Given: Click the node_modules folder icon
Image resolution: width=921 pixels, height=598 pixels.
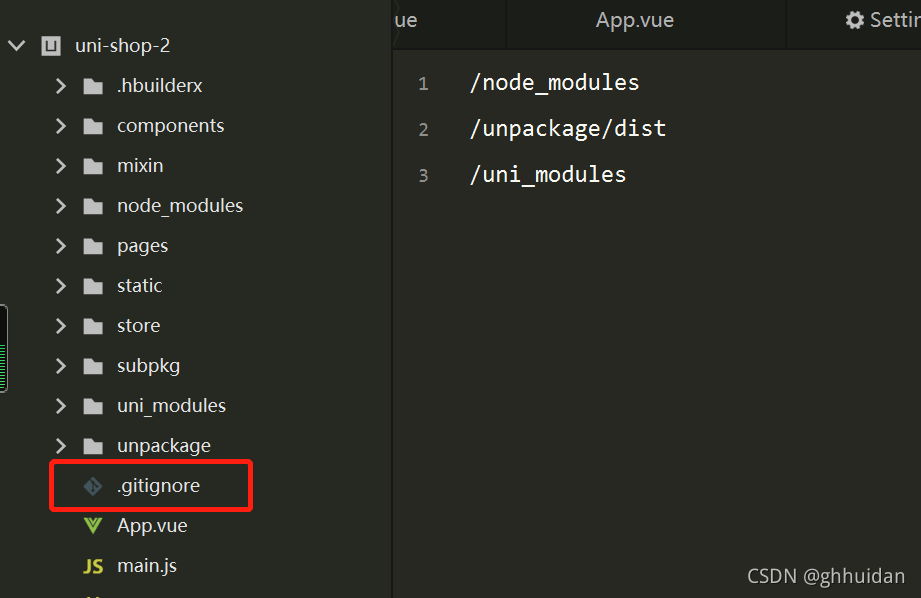Looking at the screenshot, I should click(93, 206).
